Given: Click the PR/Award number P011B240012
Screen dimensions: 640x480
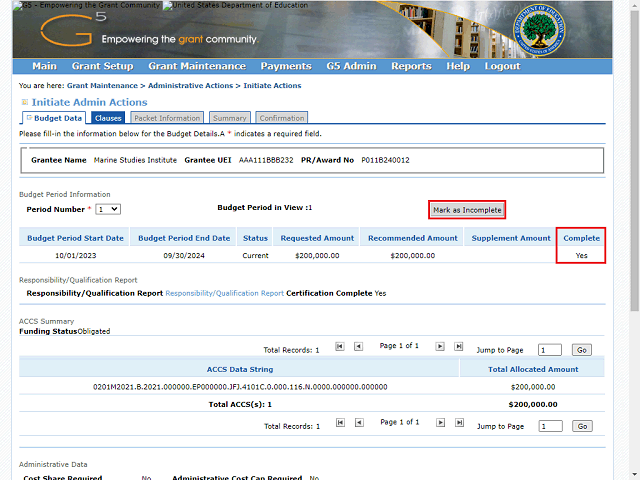Looking at the screenshot, I should (385, 160).
